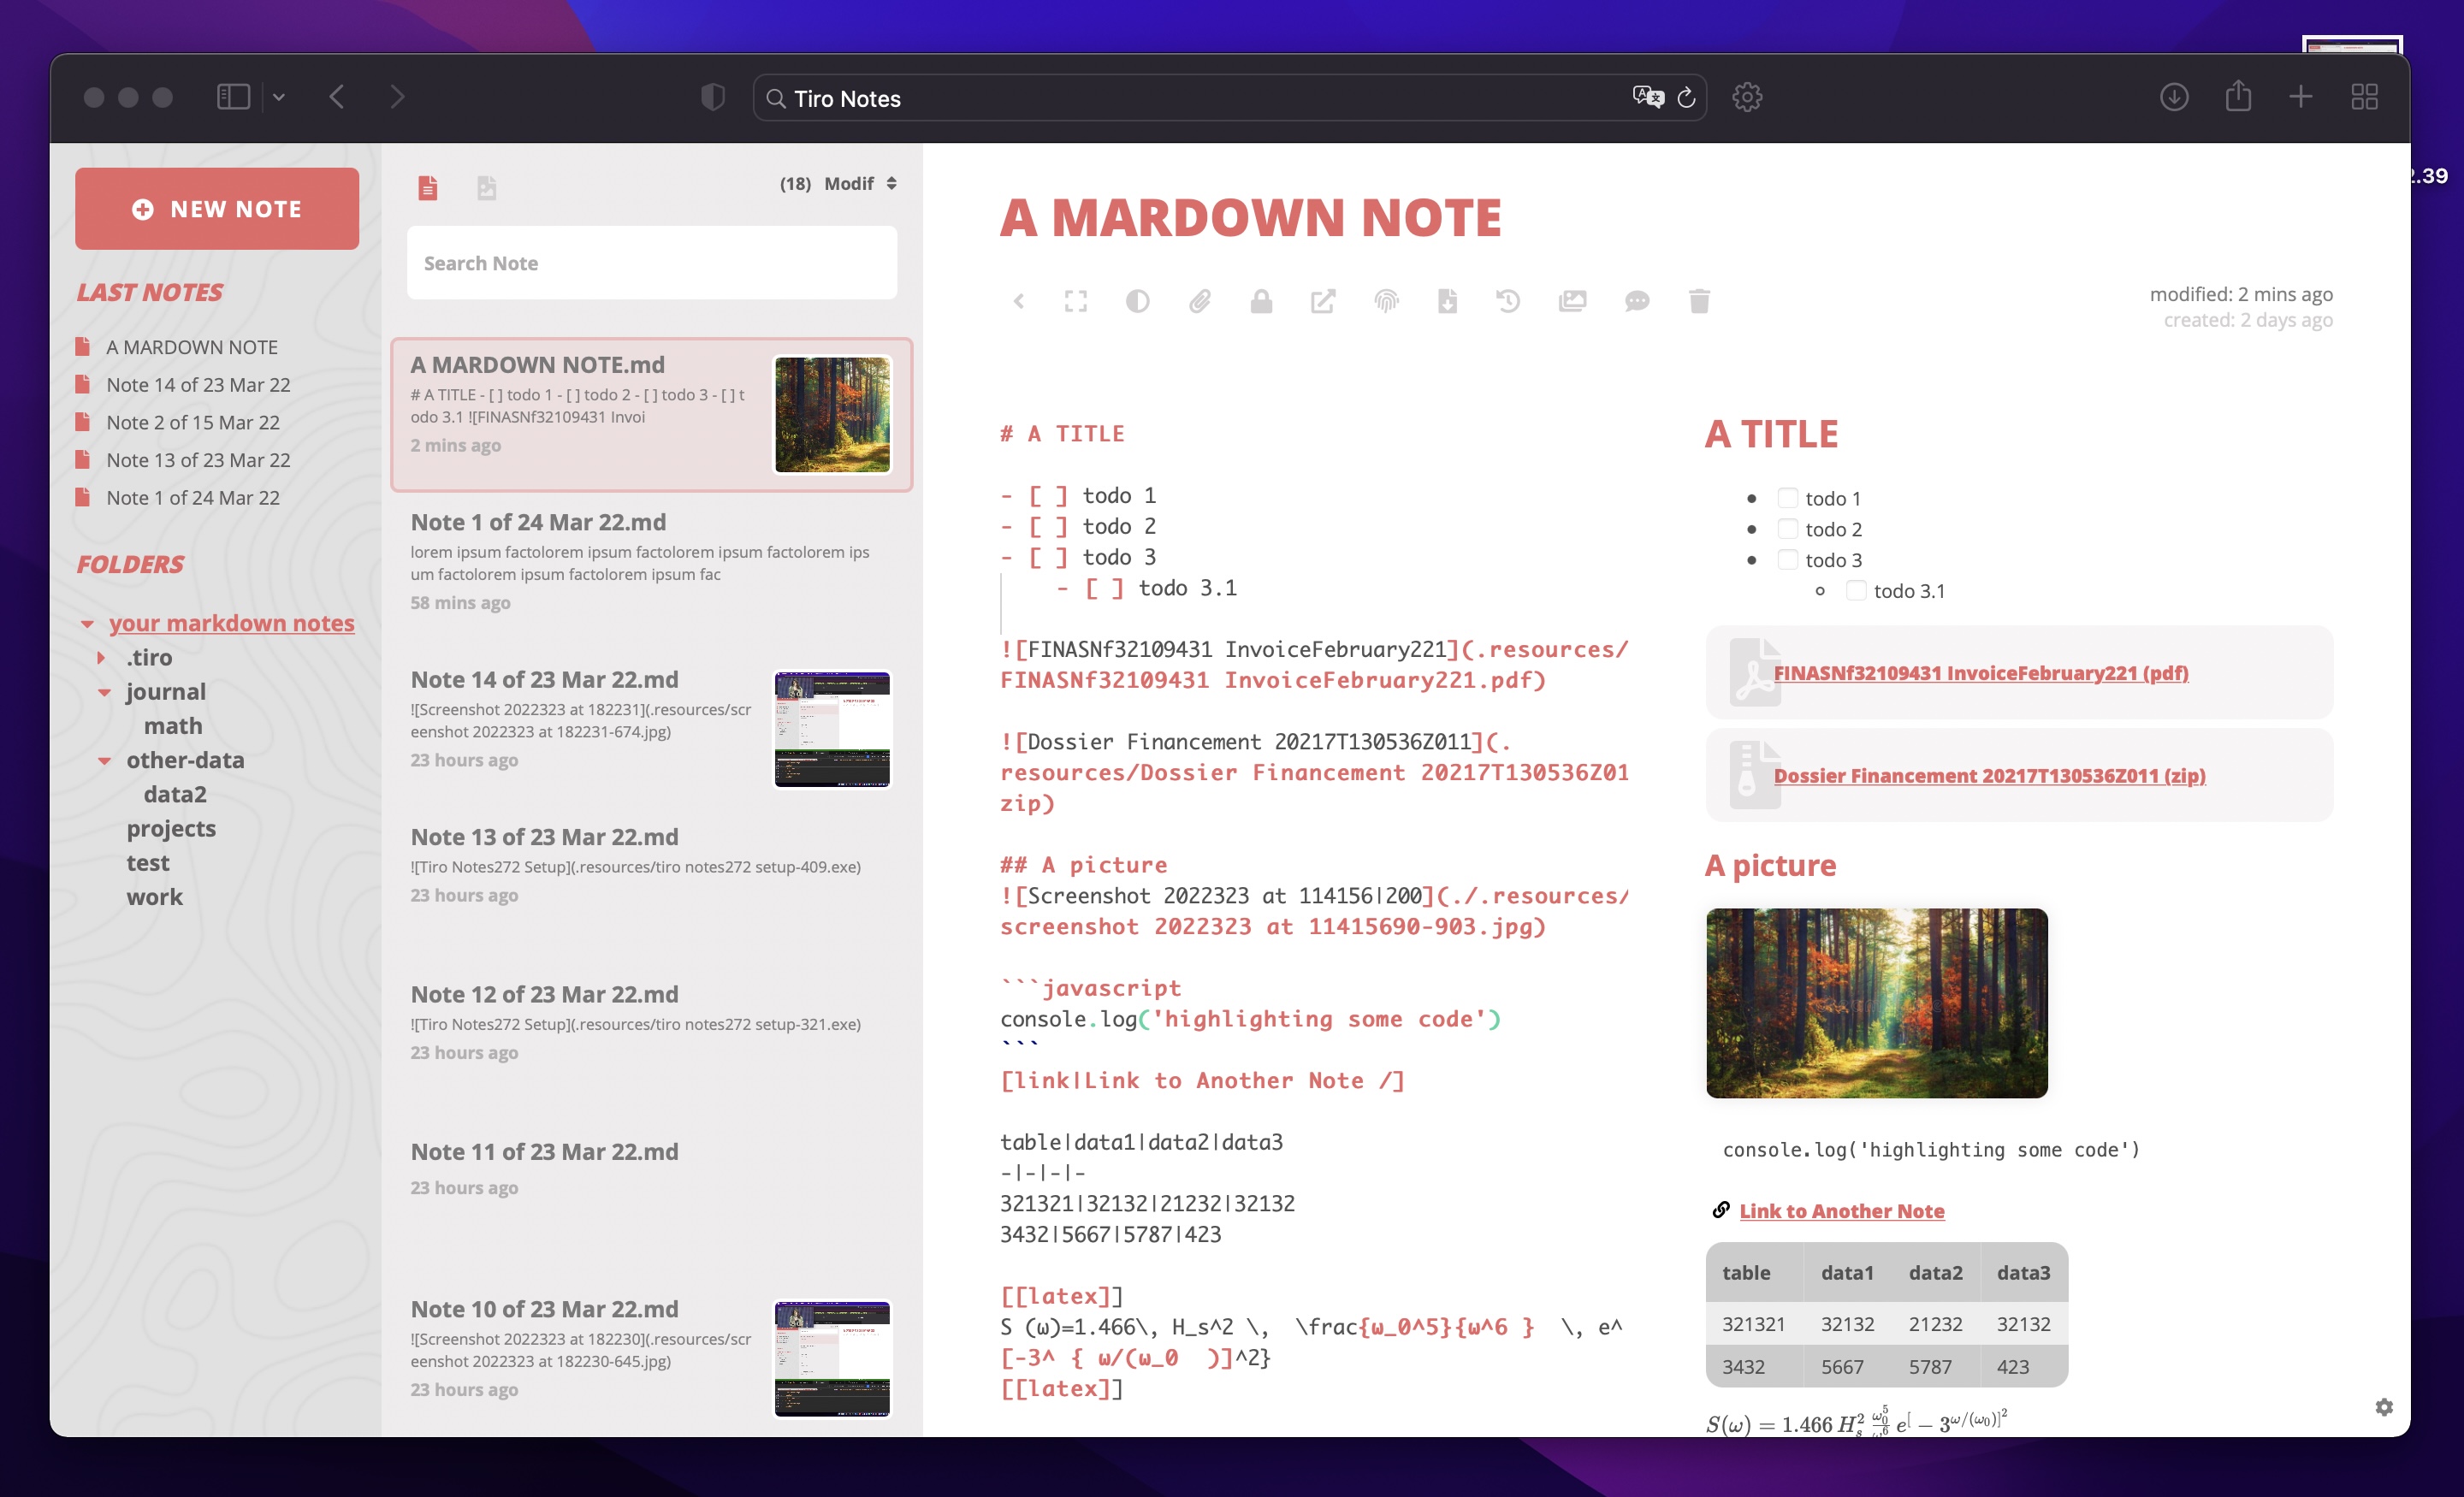Expand the ".tiro" folder
Viewport: 2464px width, 1497px height.
[100, 657]
